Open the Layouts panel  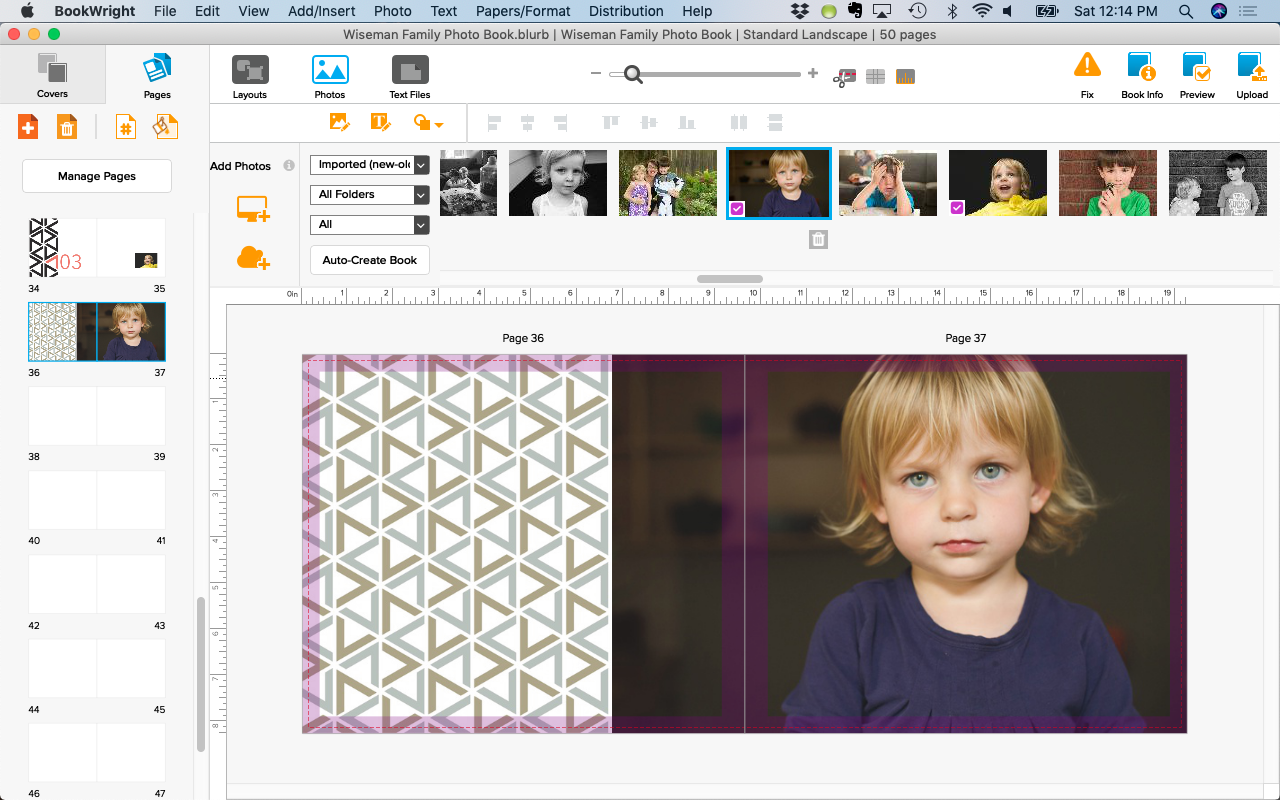tap(250, 76)
